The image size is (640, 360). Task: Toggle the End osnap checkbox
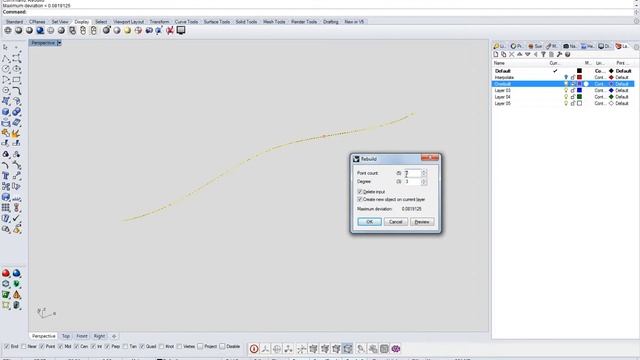(7, 346)
